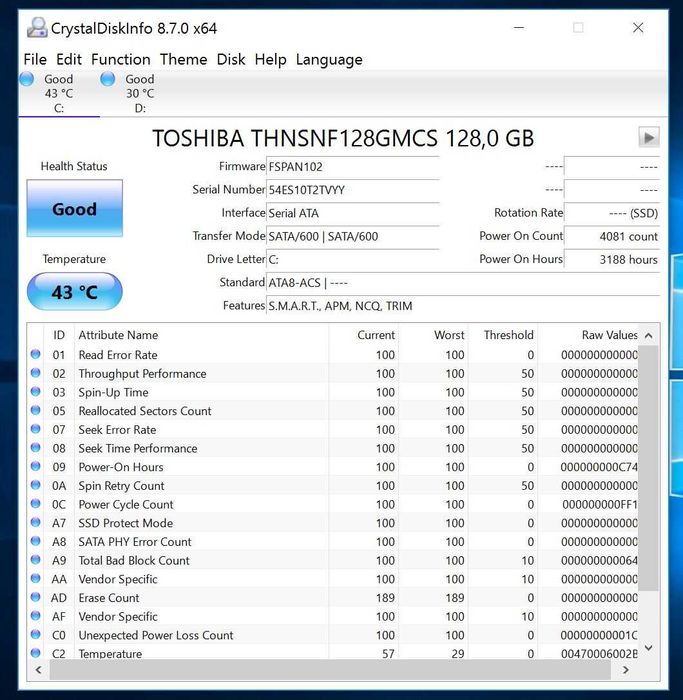683x700 pixels.
Task: Close the CrystalDiskInfo window
Action: coord(638,28)
